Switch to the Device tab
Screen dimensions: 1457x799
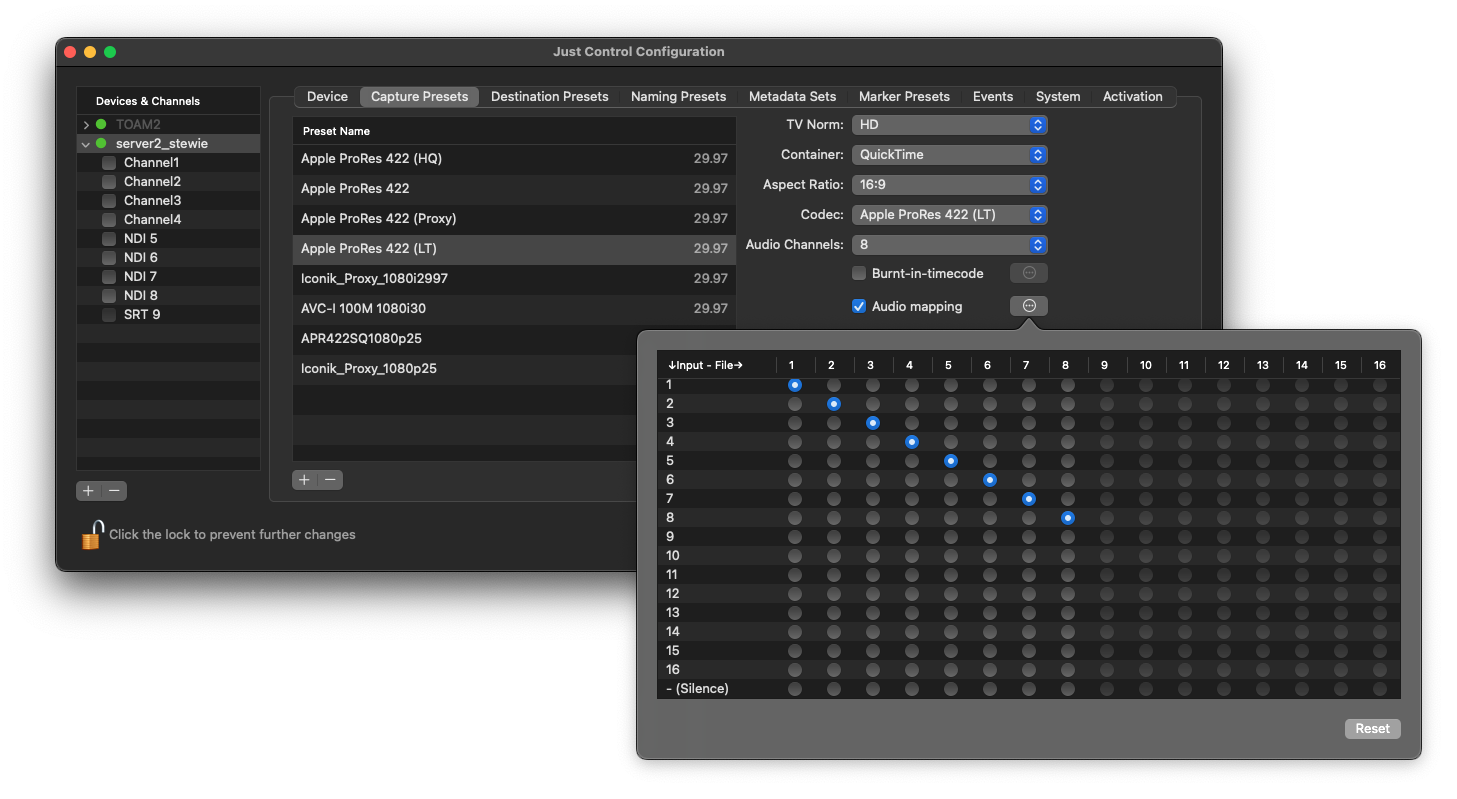pos(327,97)
